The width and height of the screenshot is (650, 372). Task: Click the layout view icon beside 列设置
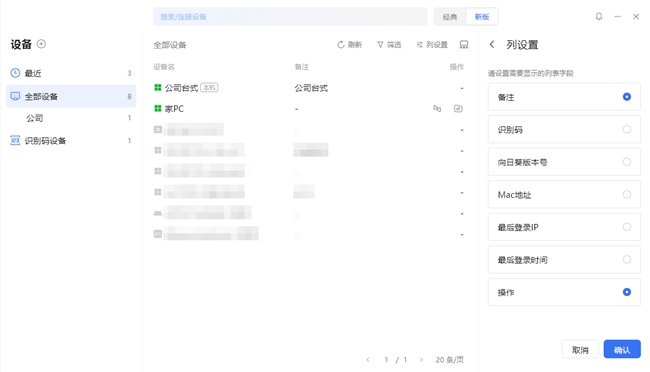coord(464,45)
